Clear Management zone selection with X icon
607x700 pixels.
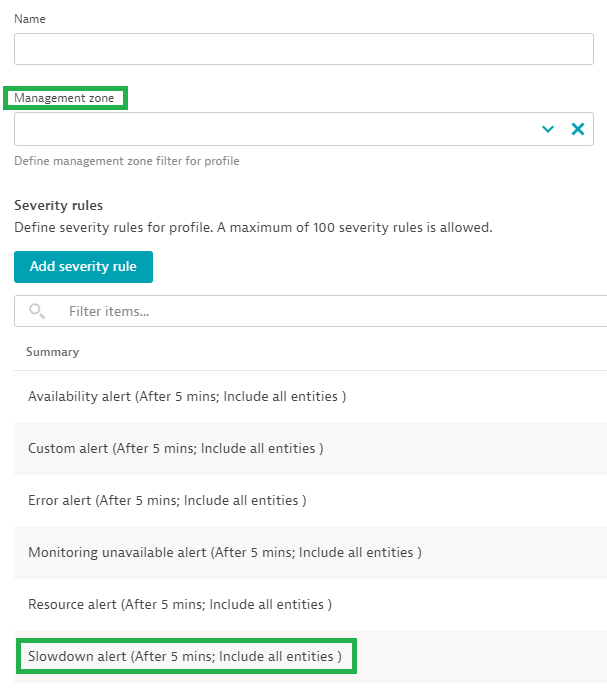(577, 129)
